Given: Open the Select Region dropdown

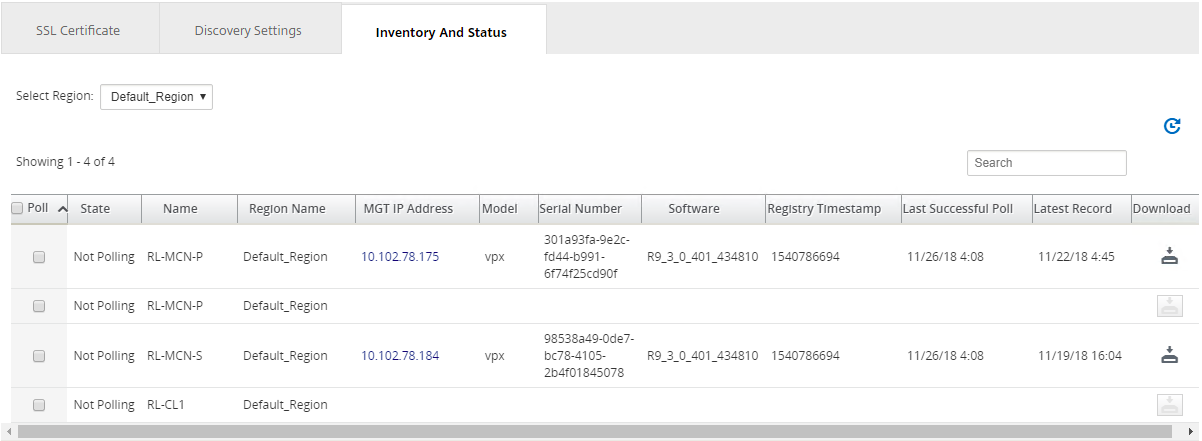Looking at the screenshot, I should point(156,97).
